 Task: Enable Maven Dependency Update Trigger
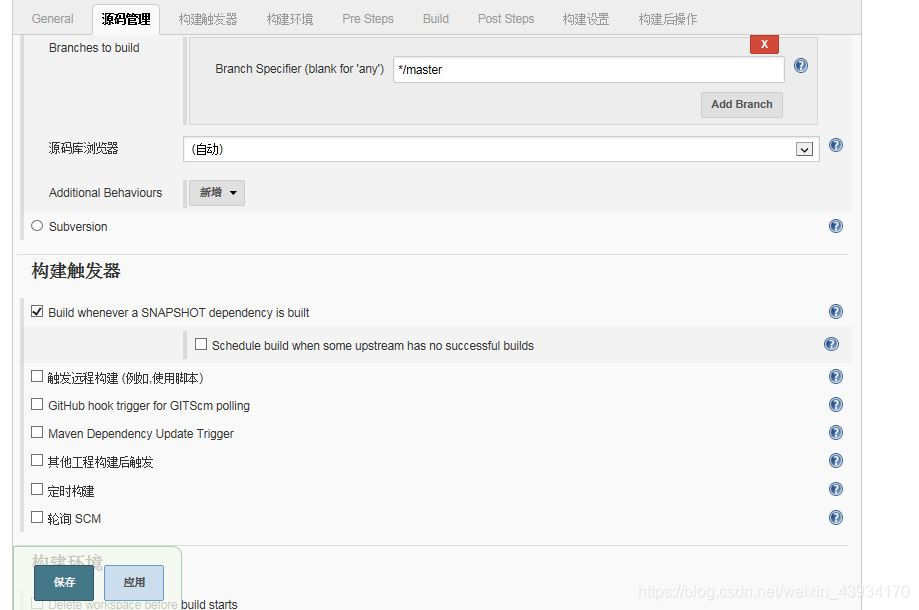[x=37, y=432]
